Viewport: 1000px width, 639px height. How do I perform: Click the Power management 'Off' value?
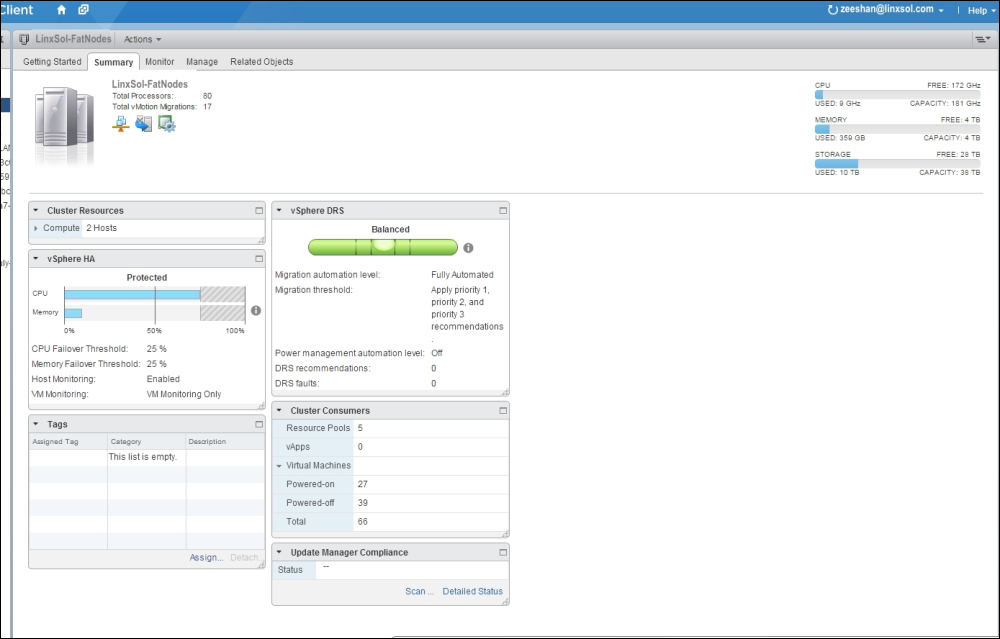pos(437,353)
